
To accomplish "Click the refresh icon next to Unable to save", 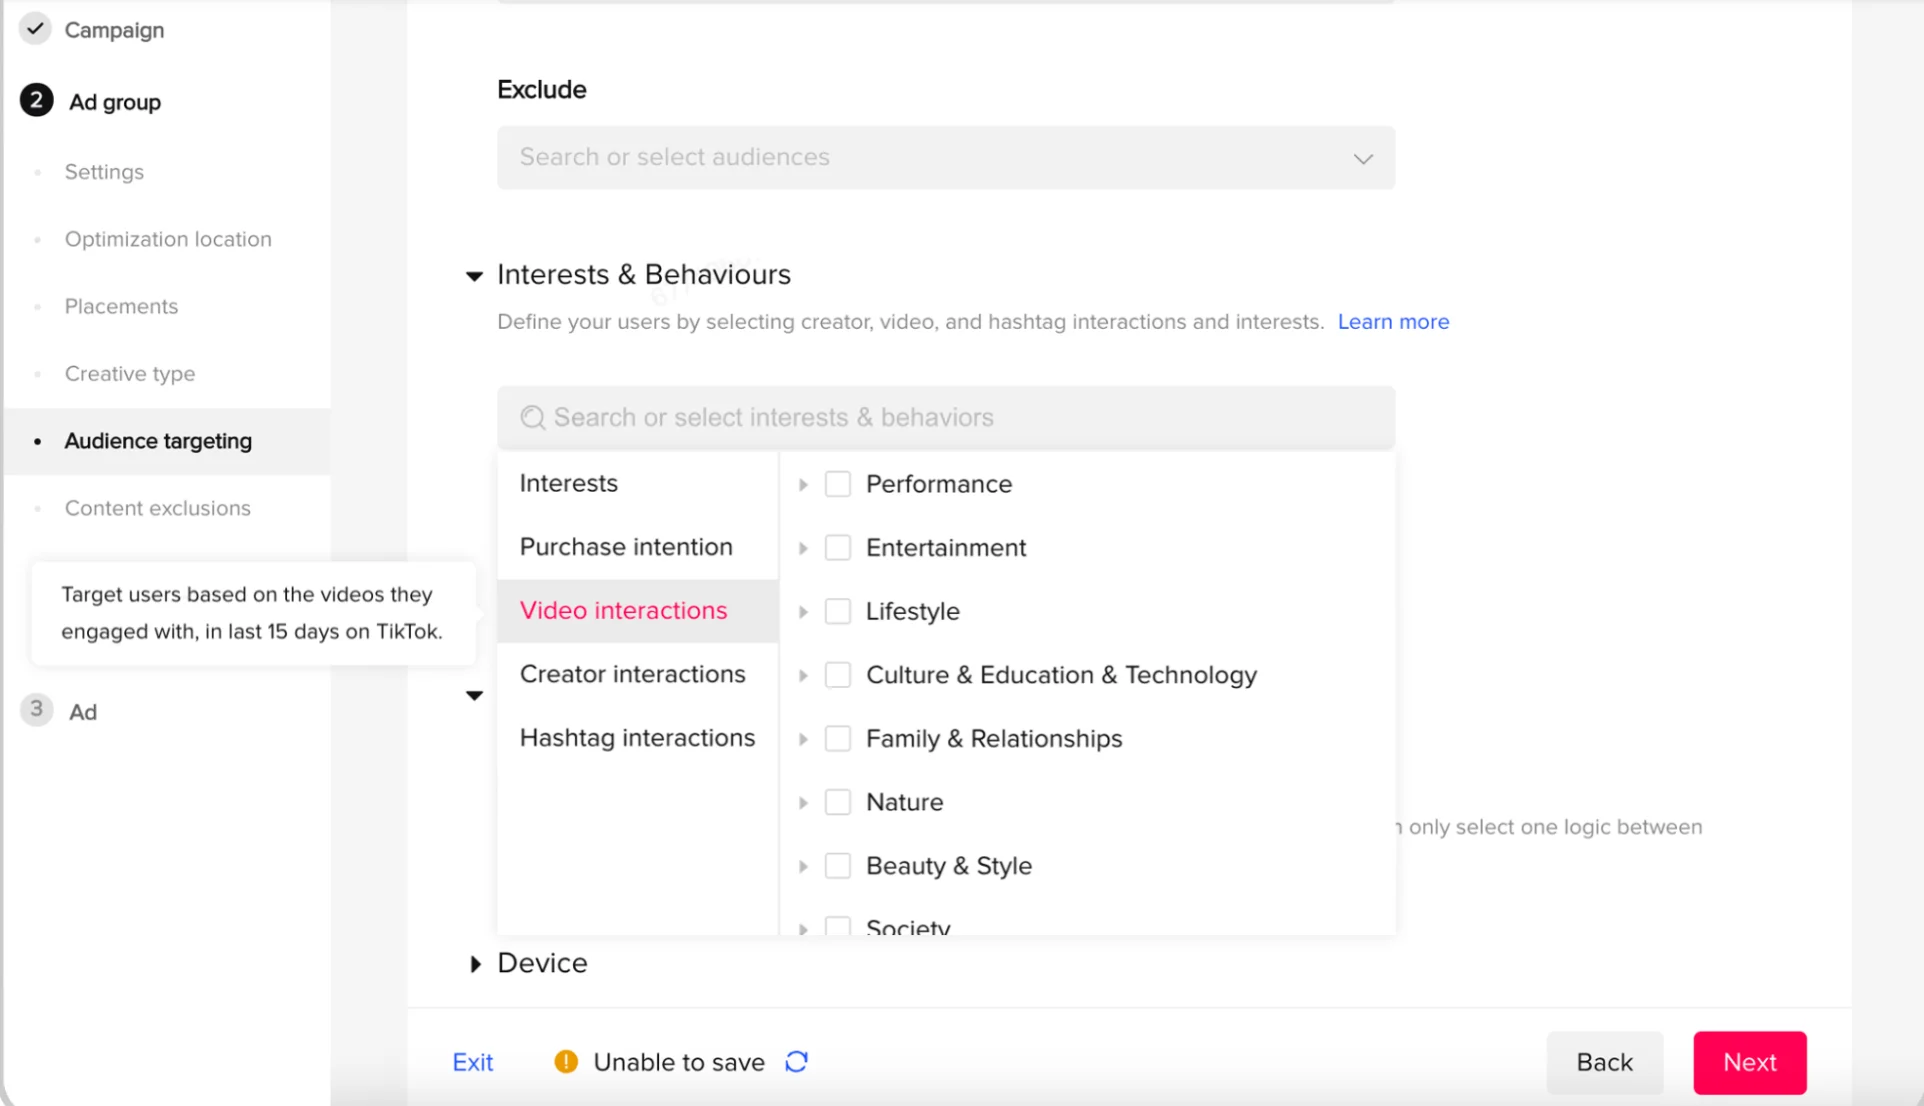I will (x=796, y=1062).
